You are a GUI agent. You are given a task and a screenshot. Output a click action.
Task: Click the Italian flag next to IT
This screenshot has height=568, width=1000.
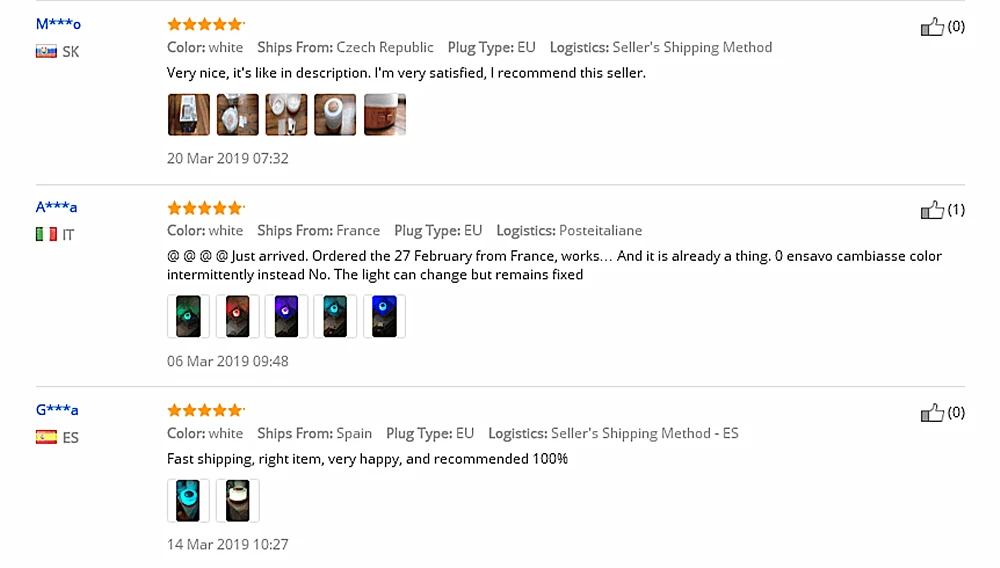click(46, 235)
